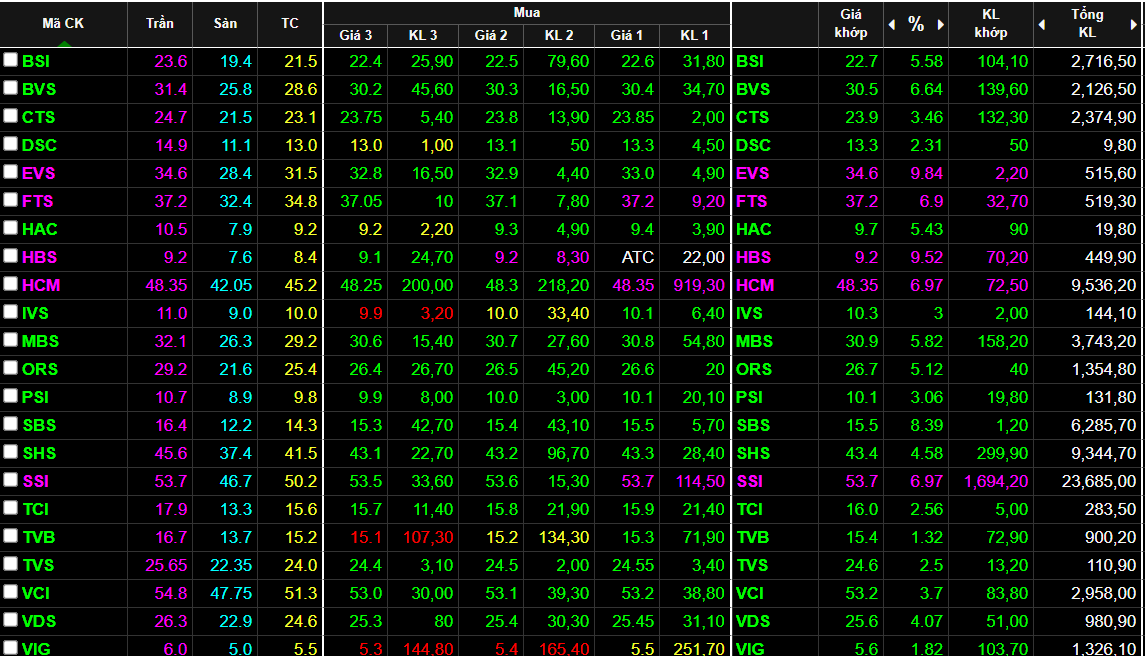Select the HCM row checkbox
The image size is (1145, 656).
[10, 285]
